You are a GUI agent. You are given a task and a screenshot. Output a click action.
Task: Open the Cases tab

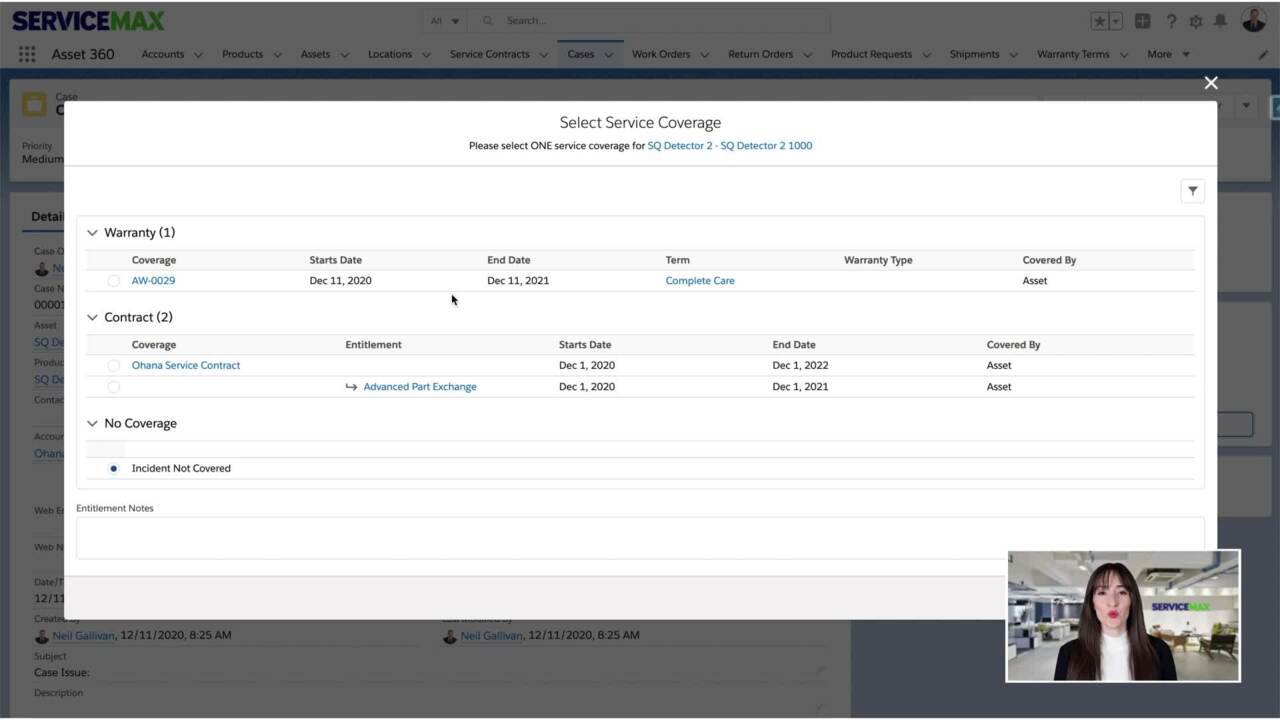pyautogui.click(x=580, y=54)
